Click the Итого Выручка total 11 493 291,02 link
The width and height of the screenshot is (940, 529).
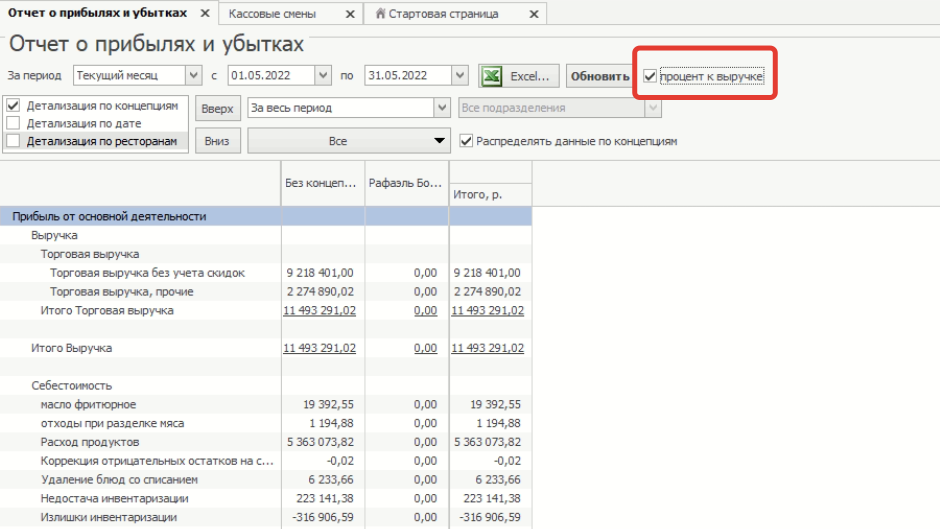click(487, 348)
